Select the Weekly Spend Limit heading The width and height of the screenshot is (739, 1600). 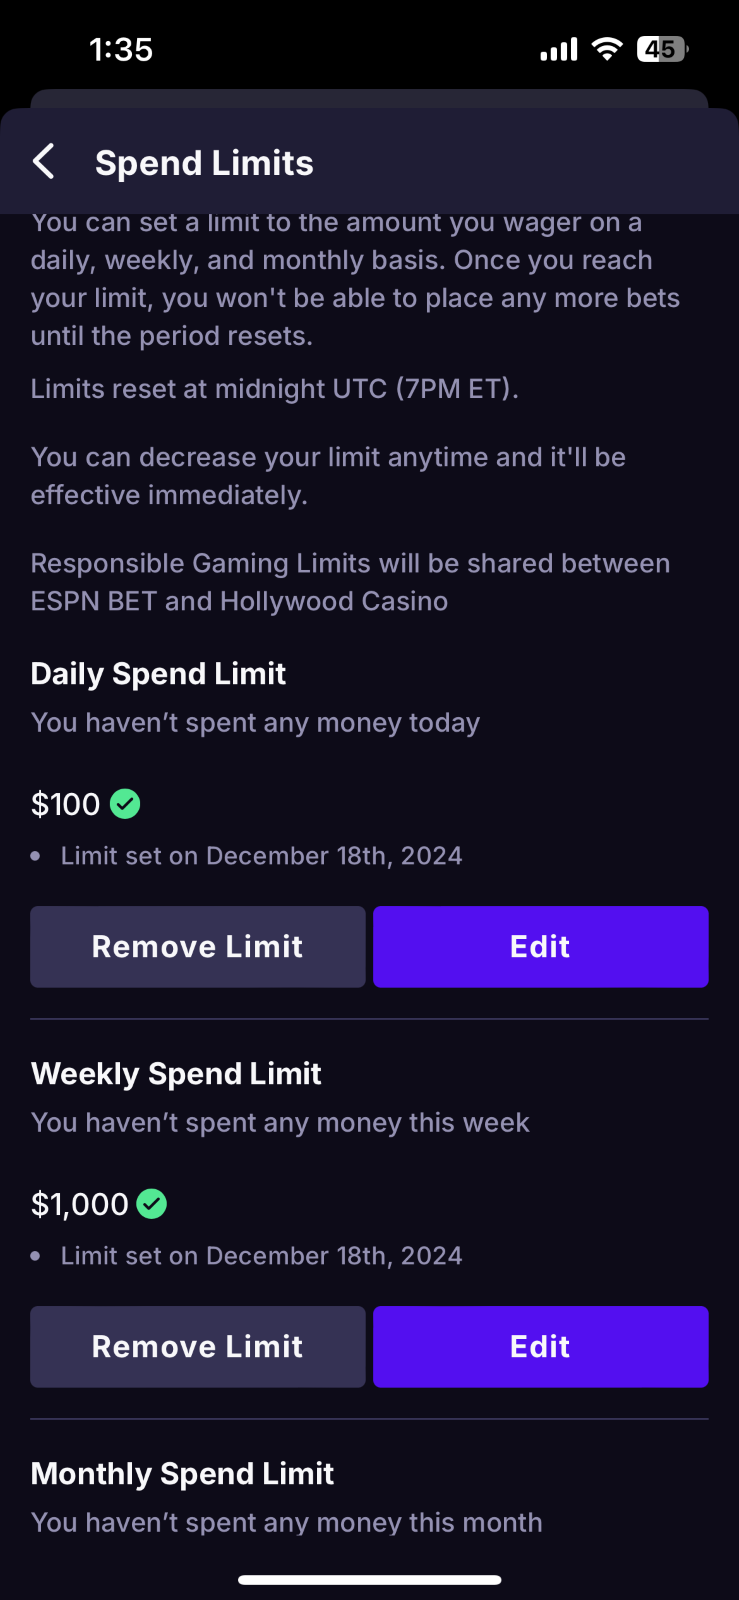[x=176, y=1074]
